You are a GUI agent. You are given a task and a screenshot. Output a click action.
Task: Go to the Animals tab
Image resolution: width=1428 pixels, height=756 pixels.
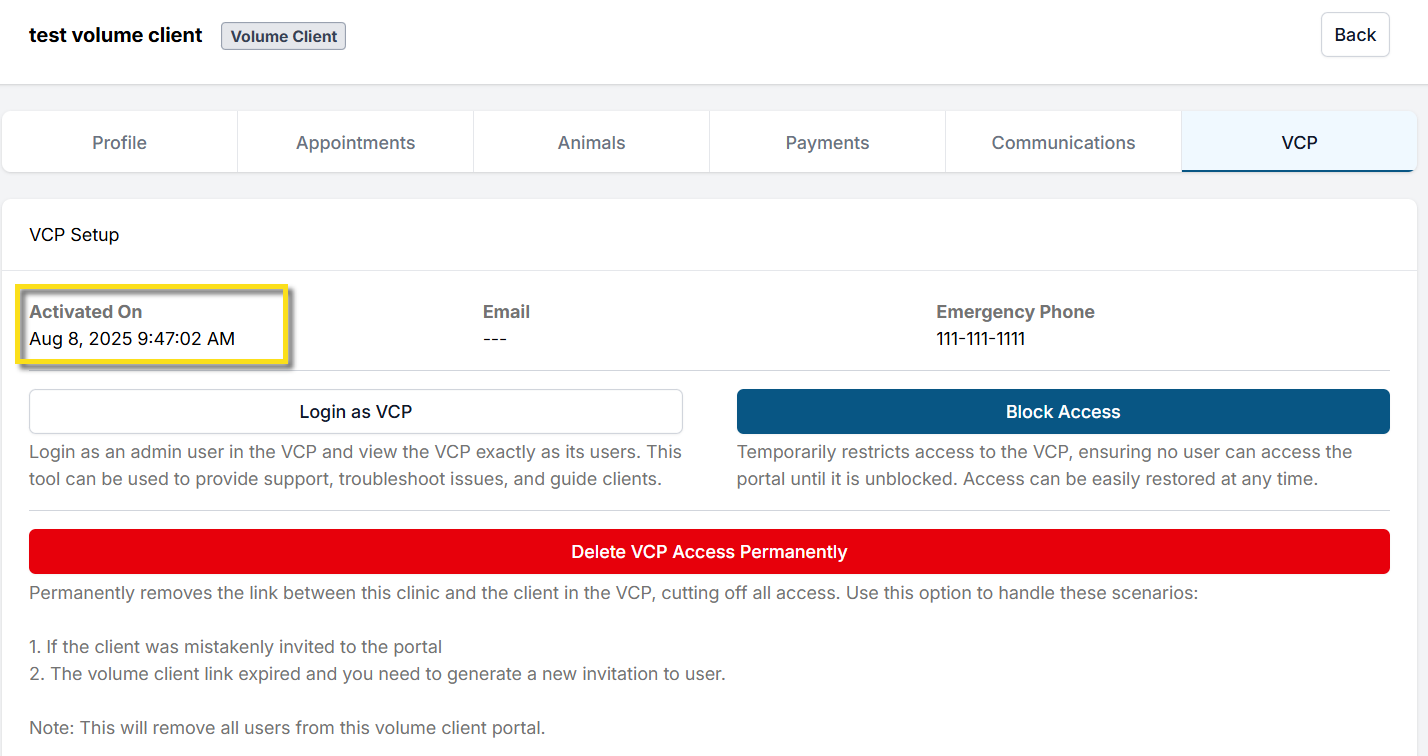(x=591, y=143)
